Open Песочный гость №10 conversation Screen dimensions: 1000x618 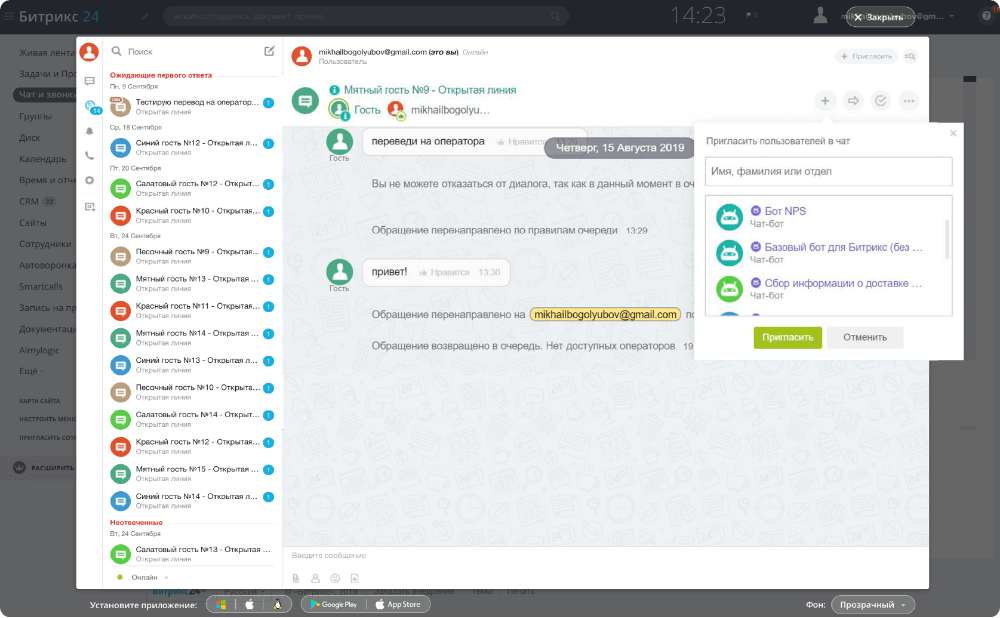pos(192,392)
